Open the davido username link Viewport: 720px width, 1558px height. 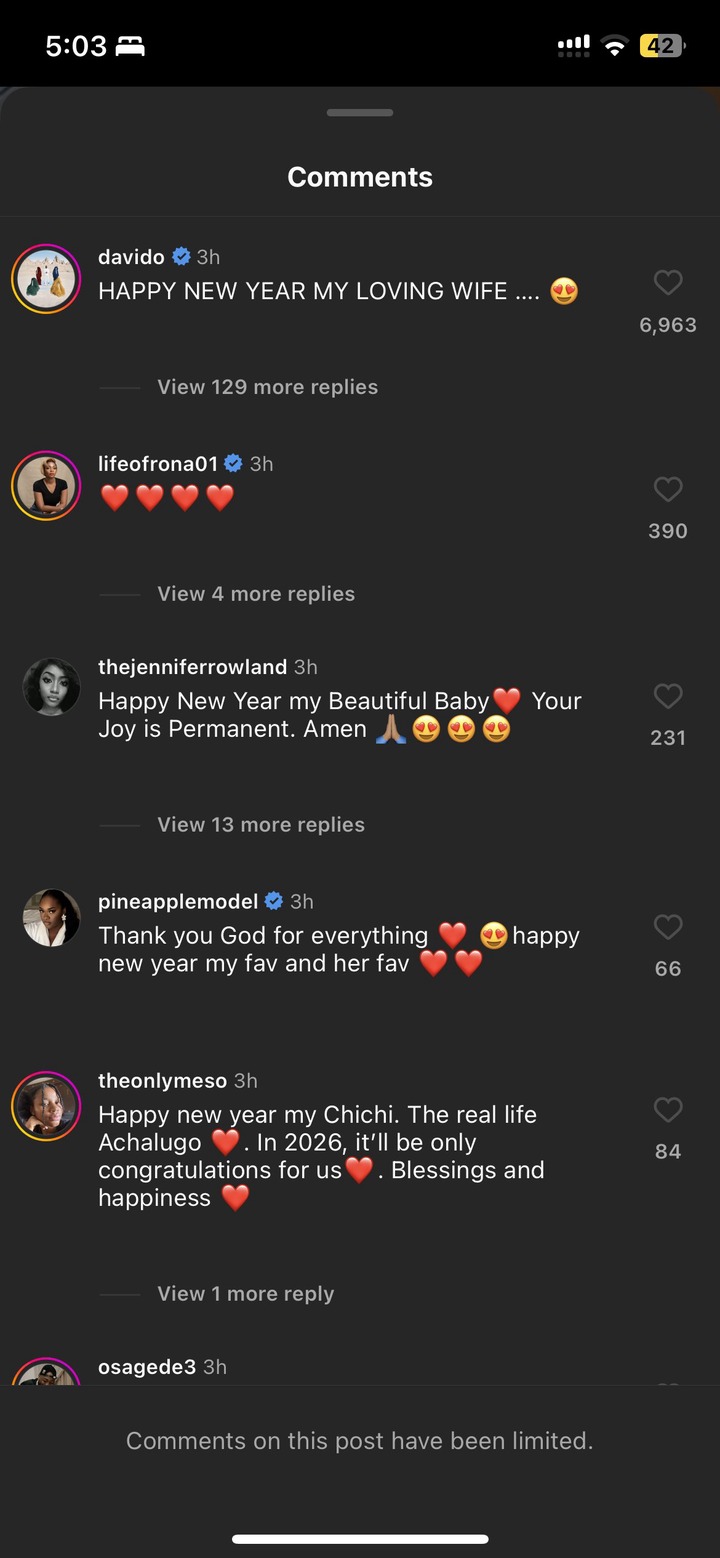(131, 257)
